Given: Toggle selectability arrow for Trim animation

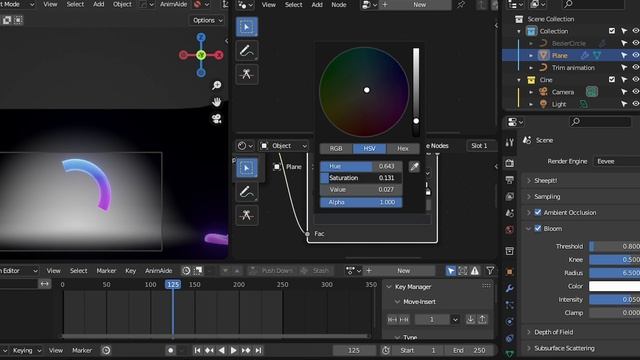Looking at the screenshot, I should pyautogui.click(x=624, y=67).
